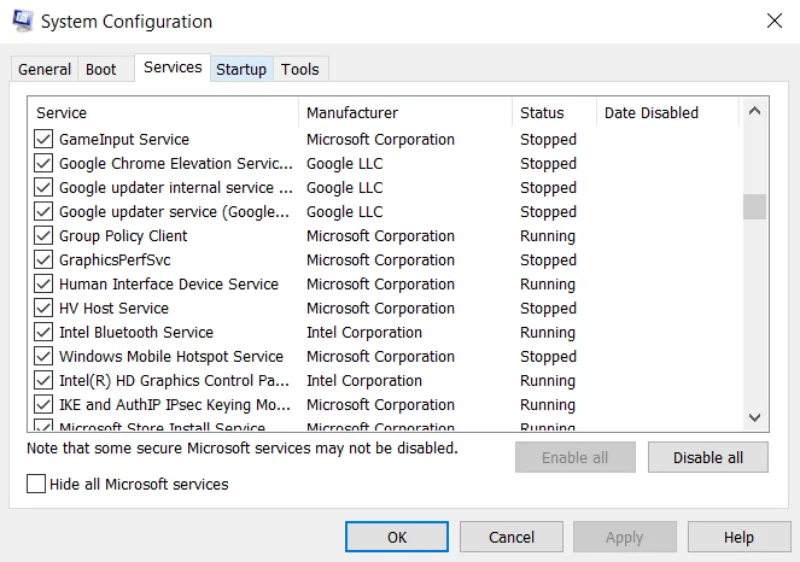This screenshot has height=562, width=800.
Task: Go to the Startup tab
Action: (241, 69)
